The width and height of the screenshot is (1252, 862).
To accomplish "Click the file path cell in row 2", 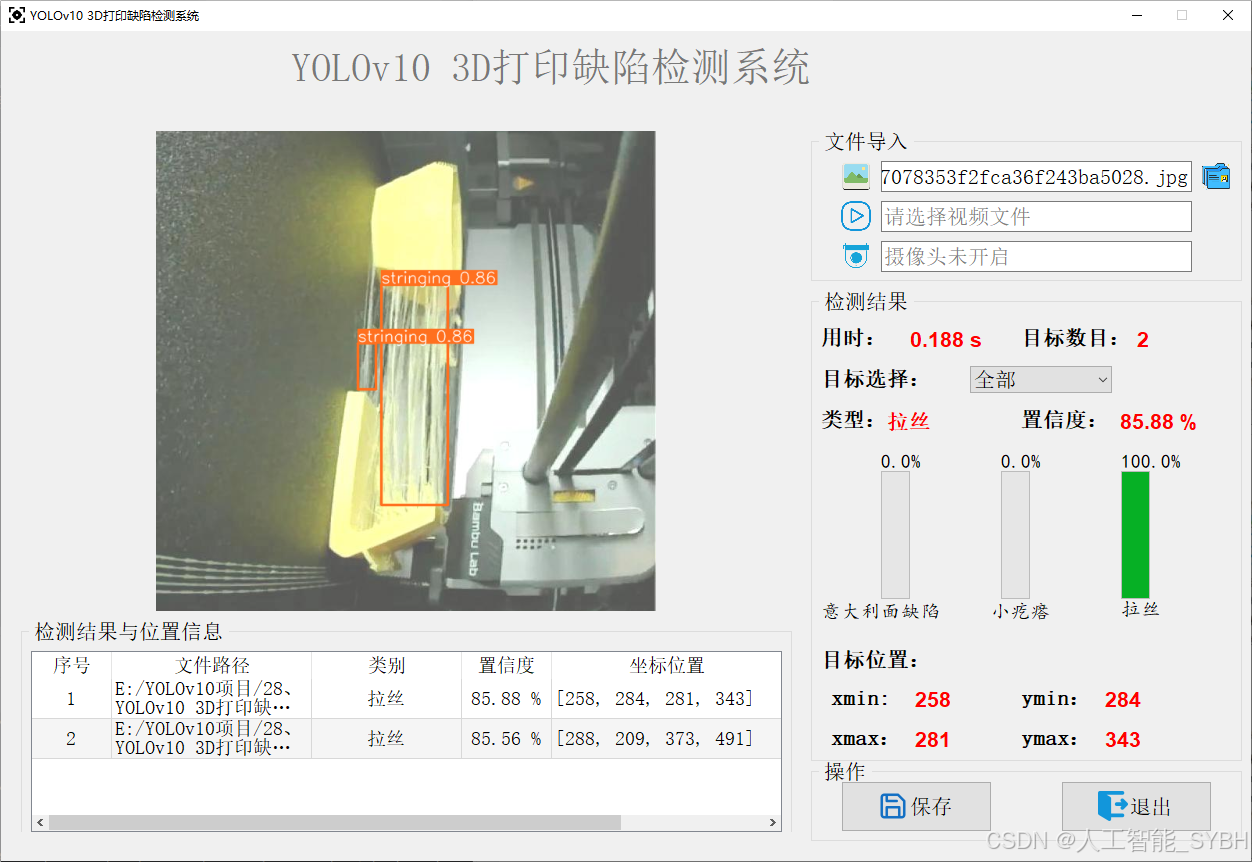I will pyautogui.click(x=212, y=738).
